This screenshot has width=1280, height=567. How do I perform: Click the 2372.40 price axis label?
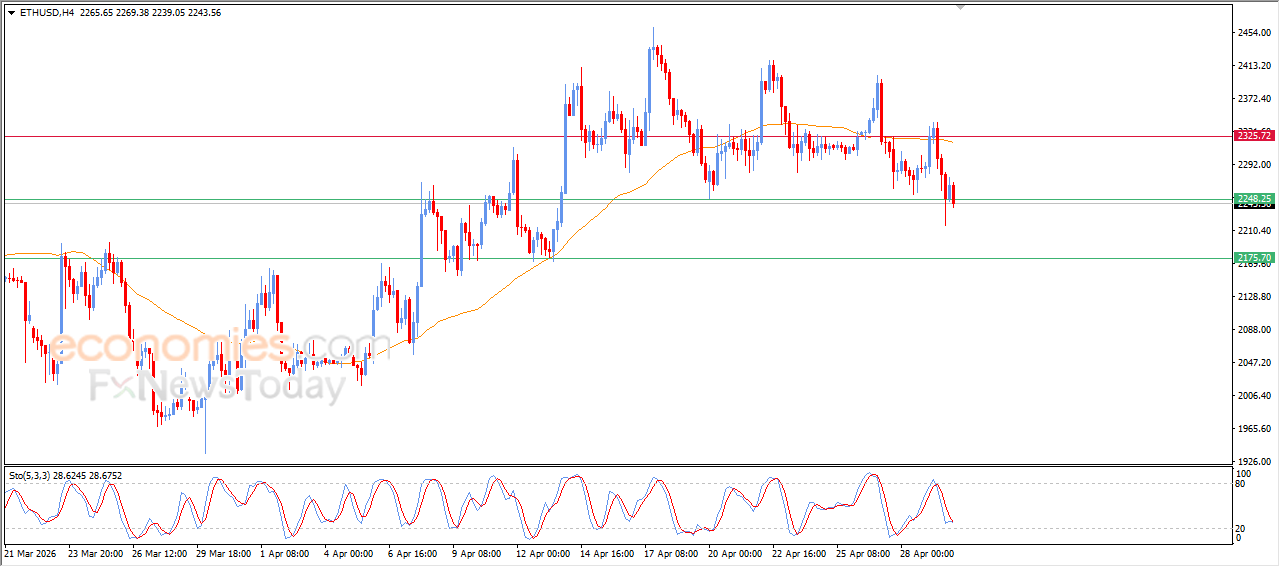(1255, 99)
